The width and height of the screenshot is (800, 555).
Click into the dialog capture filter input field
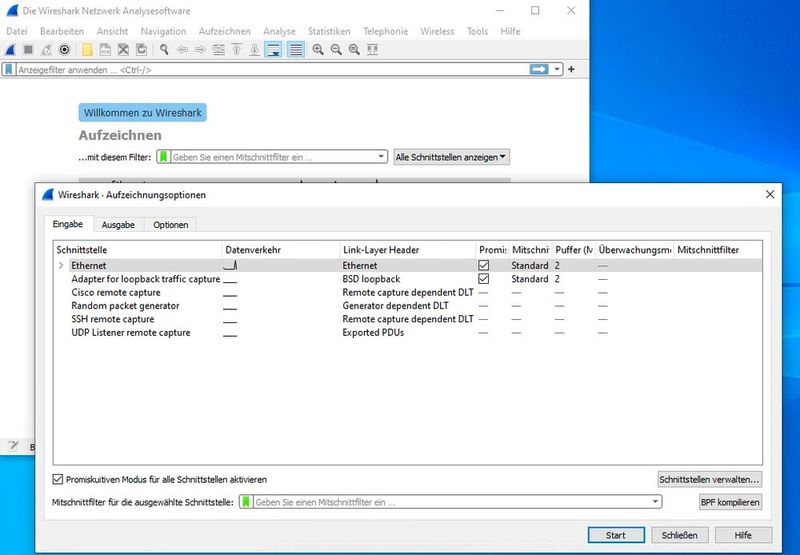coord(452,502)
